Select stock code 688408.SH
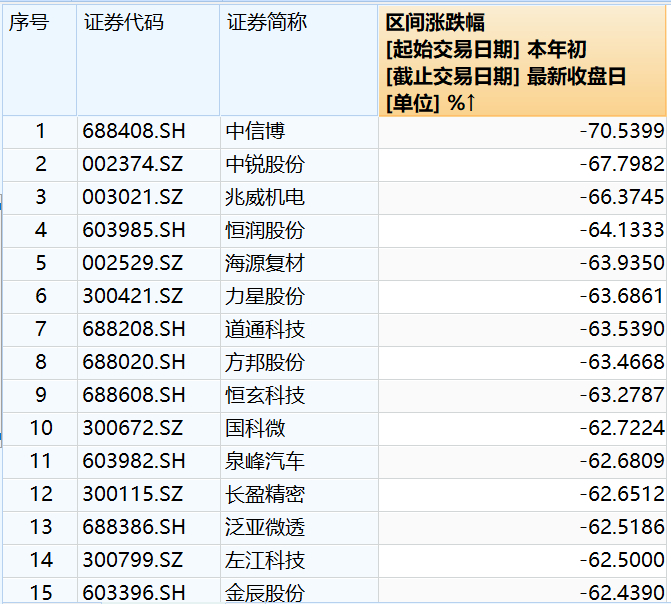671x604 pixels. (134, 131)
